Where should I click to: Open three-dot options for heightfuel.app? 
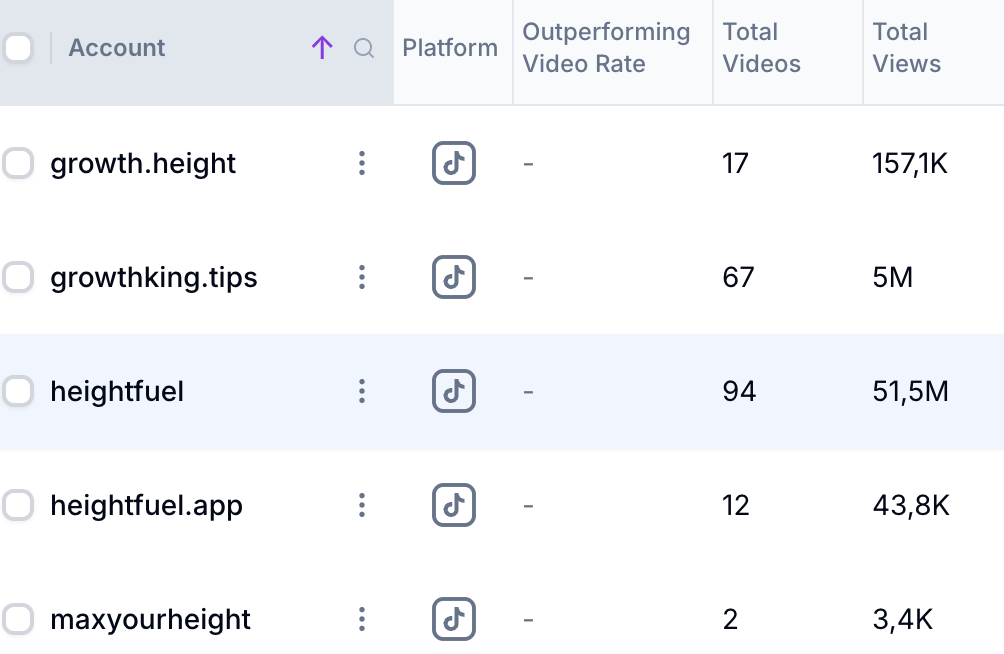pyautogui.click(x=362, y=505)
